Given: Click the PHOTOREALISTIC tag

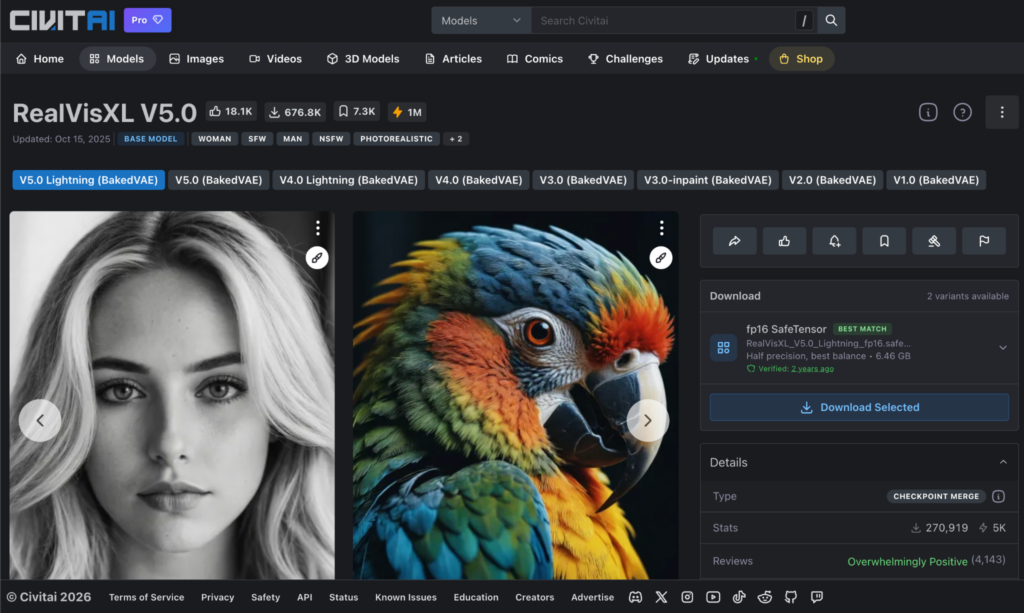Looking at the screenshot, I should [x=396, y=139].
